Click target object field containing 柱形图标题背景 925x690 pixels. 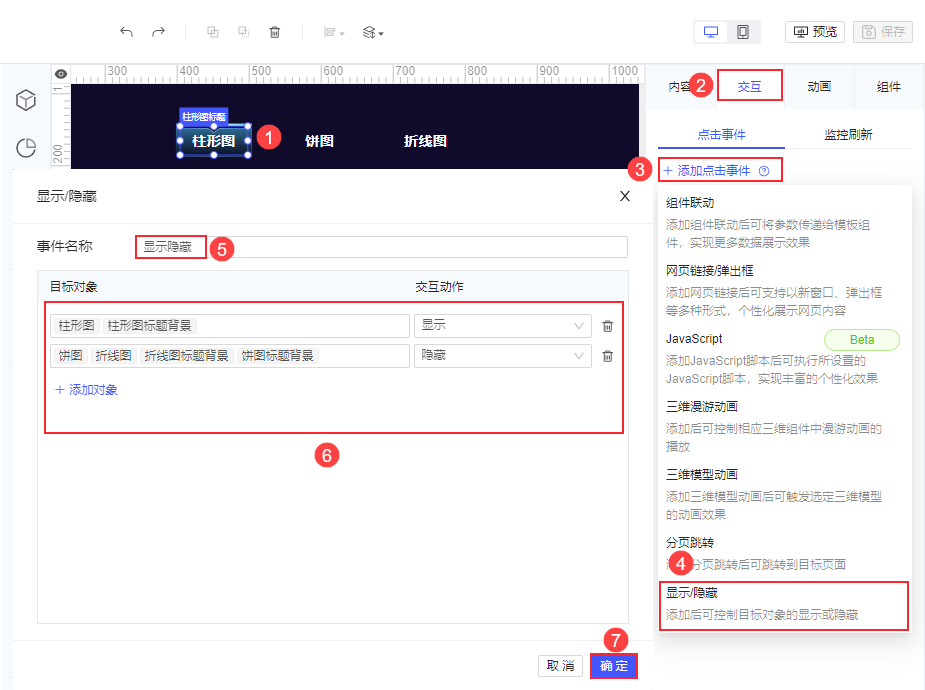230,326
